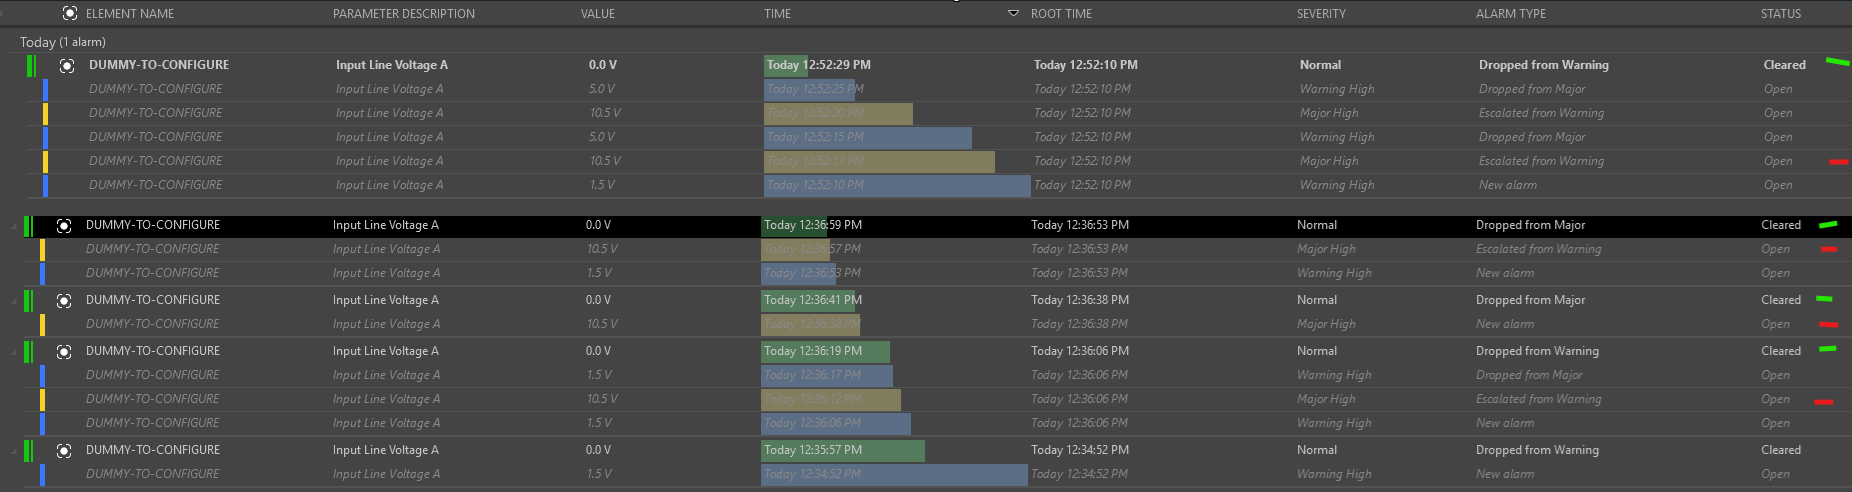This screenshot has width=1852, height=492.
Task: Click the element icon in the Element Name header
Action: [x=70, y=14]
